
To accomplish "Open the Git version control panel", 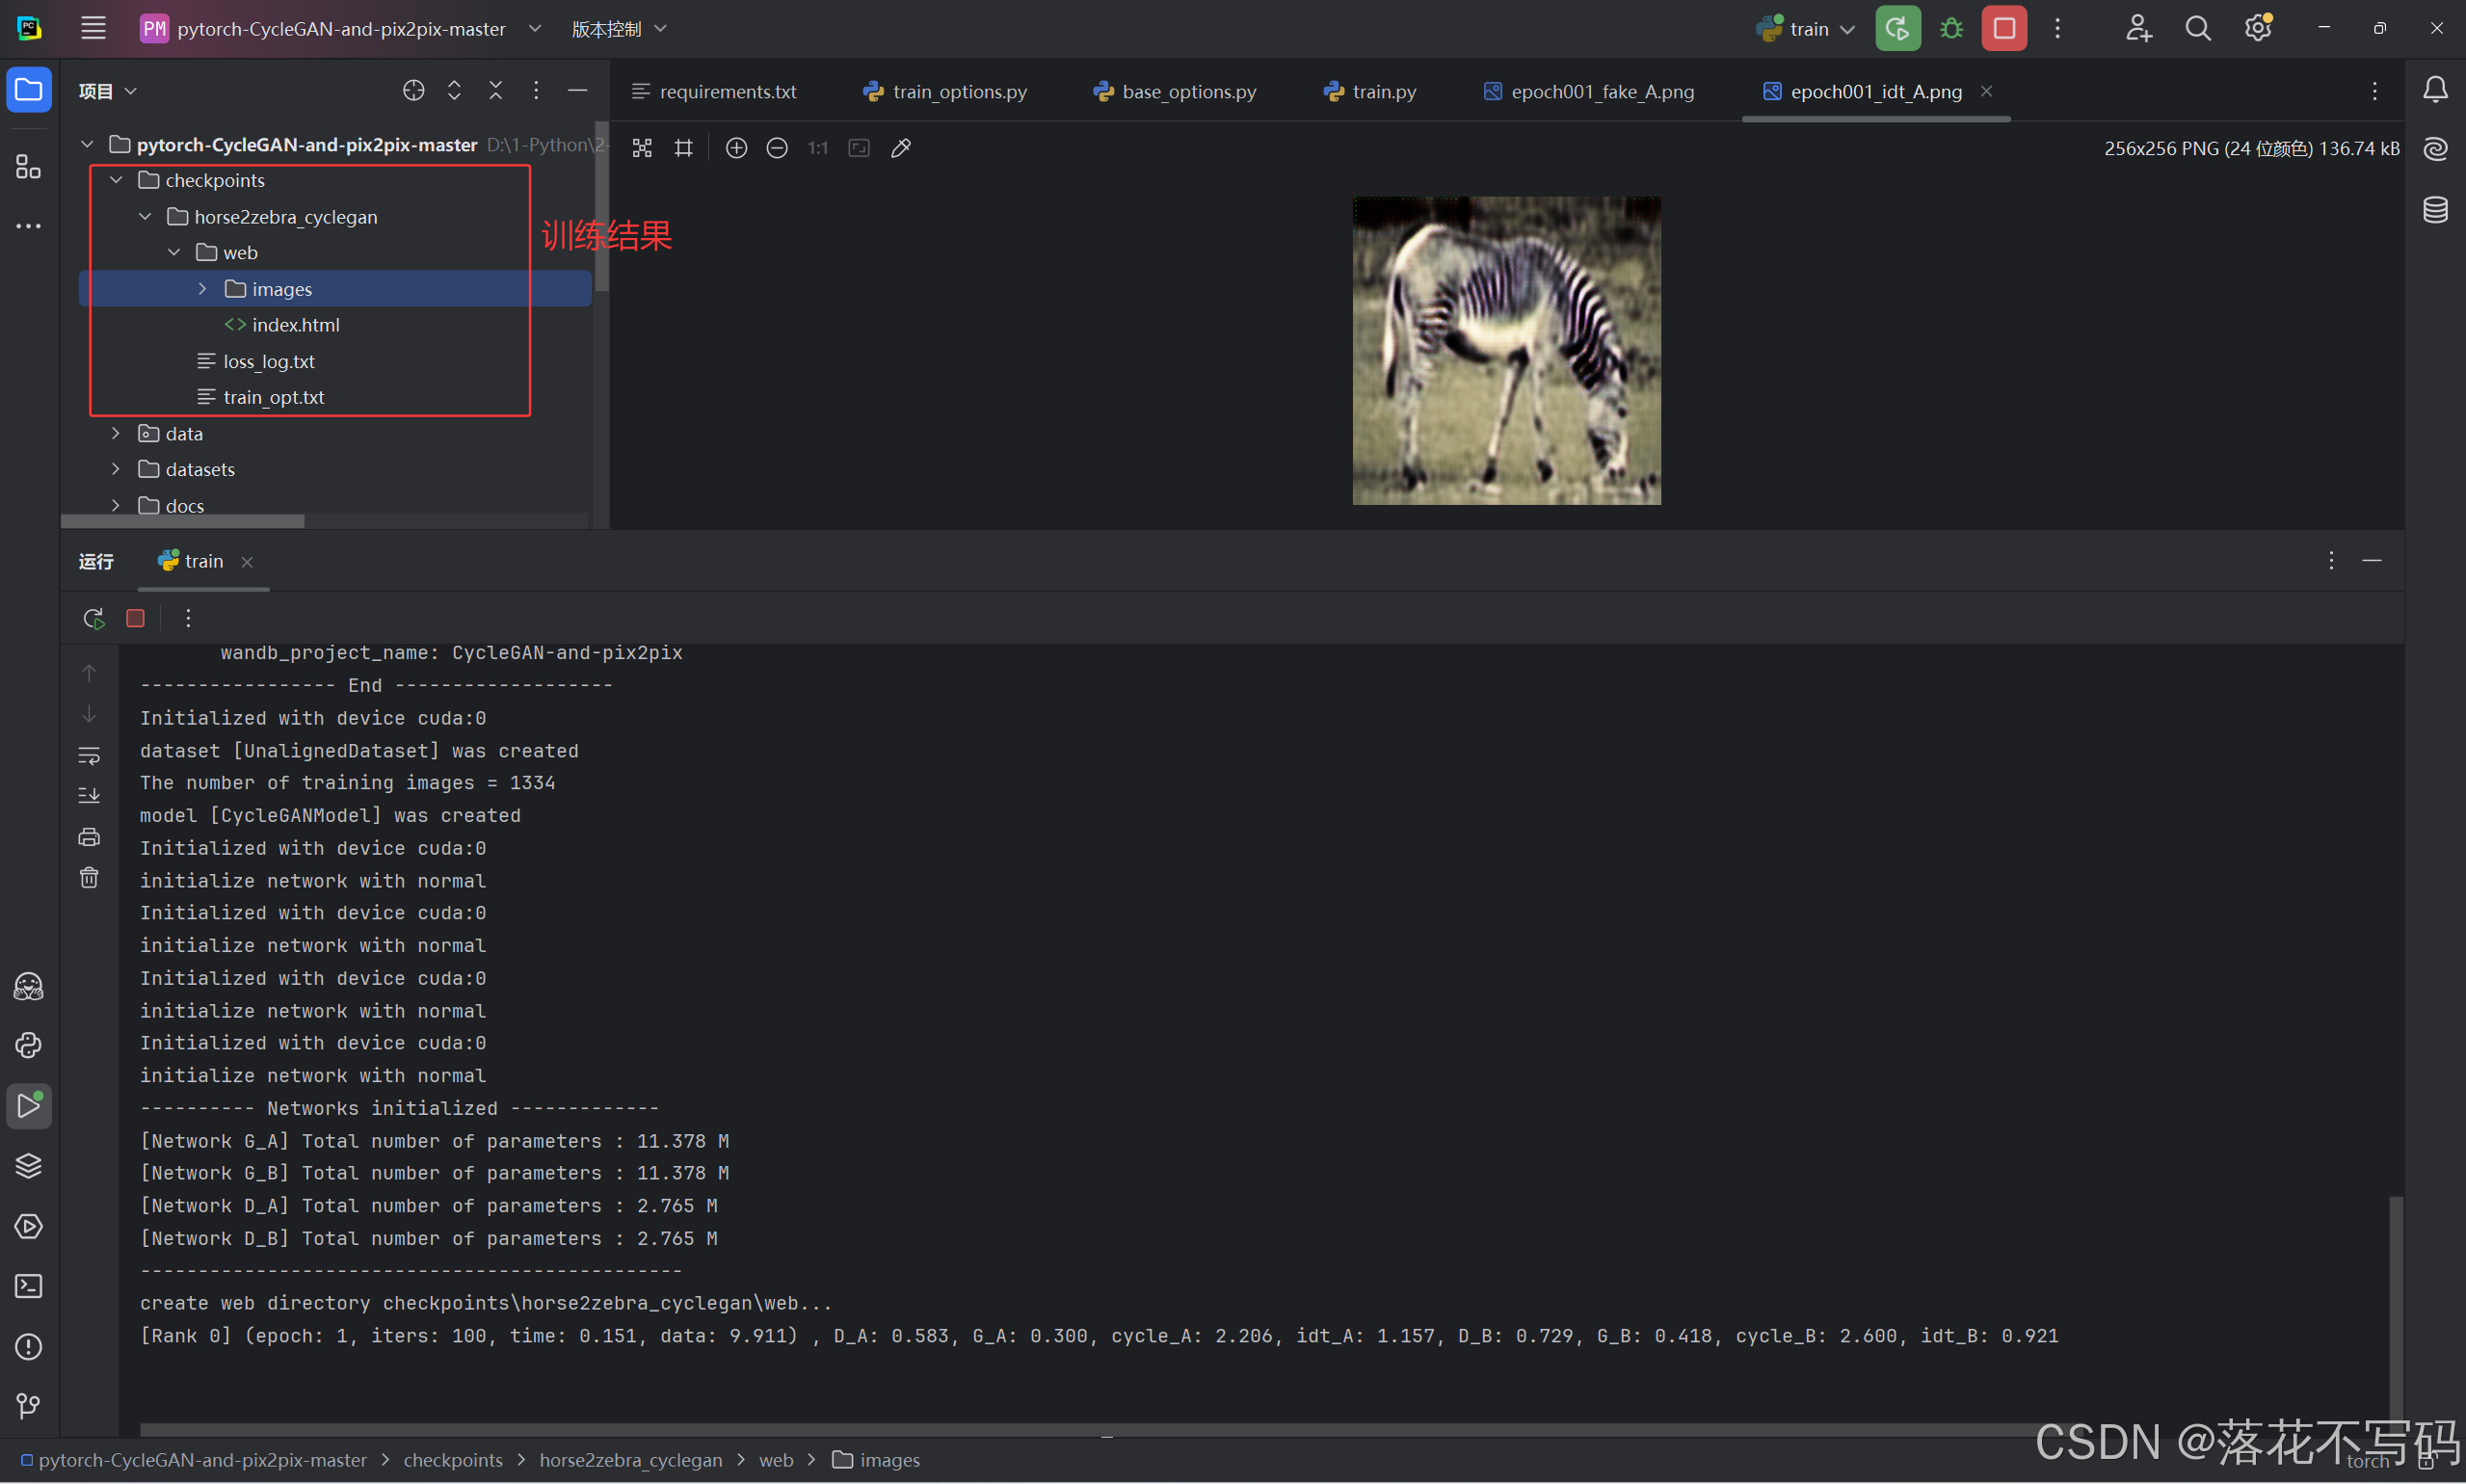I will [x=28, y=1406].
